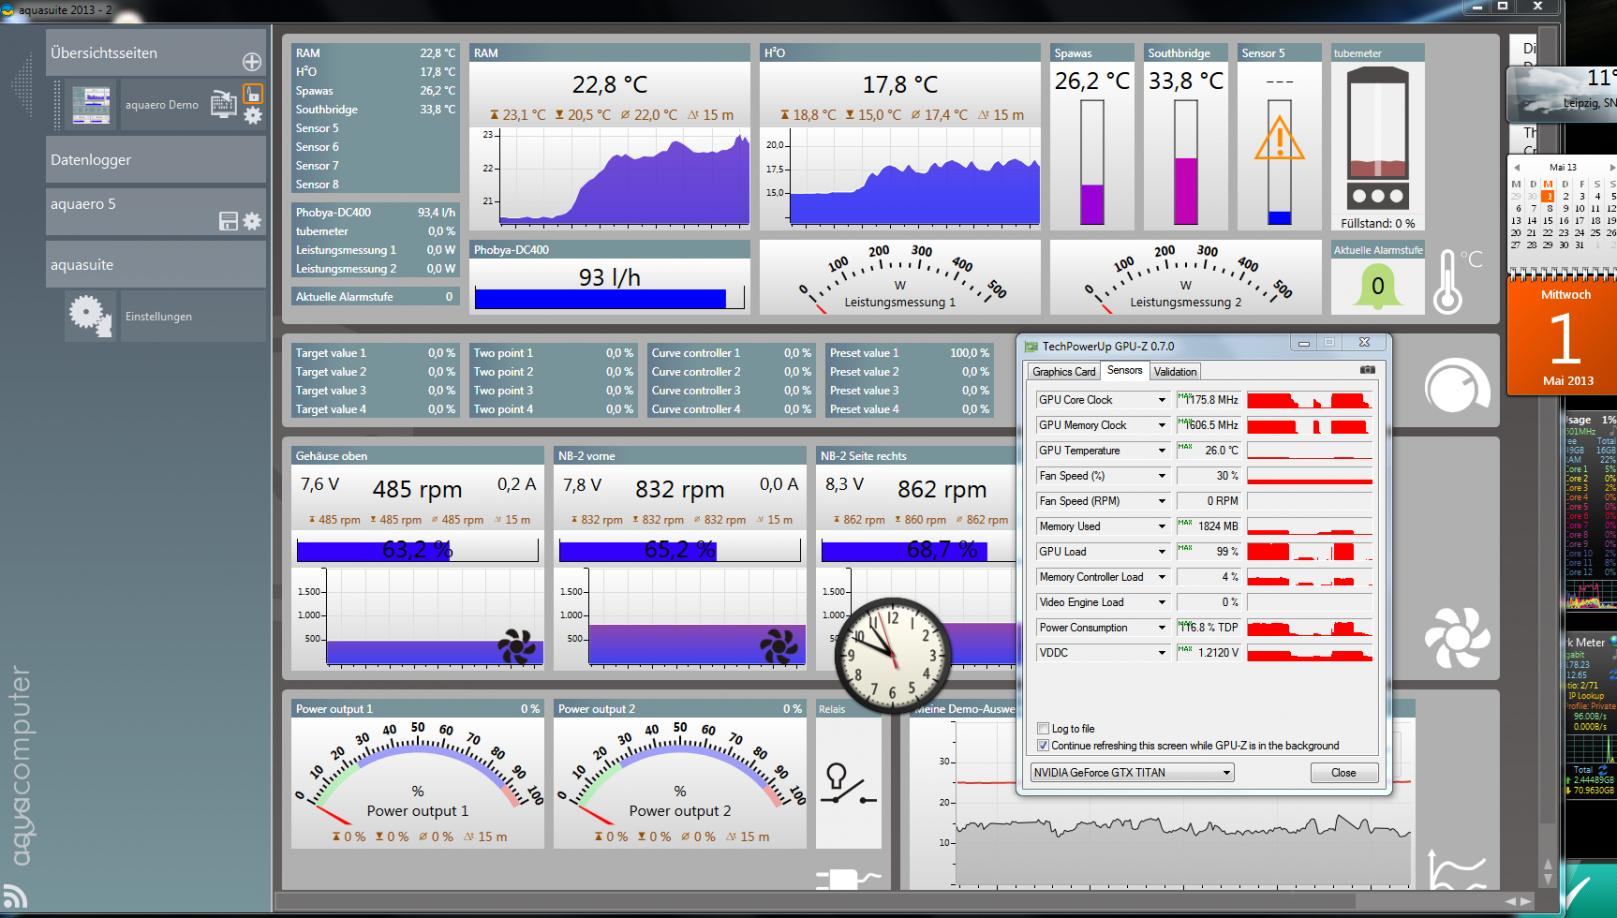Viewport: 1617px width, 918px height.
Task: Click the thermometer °C icon
Action: click(x=1456, y=281)
